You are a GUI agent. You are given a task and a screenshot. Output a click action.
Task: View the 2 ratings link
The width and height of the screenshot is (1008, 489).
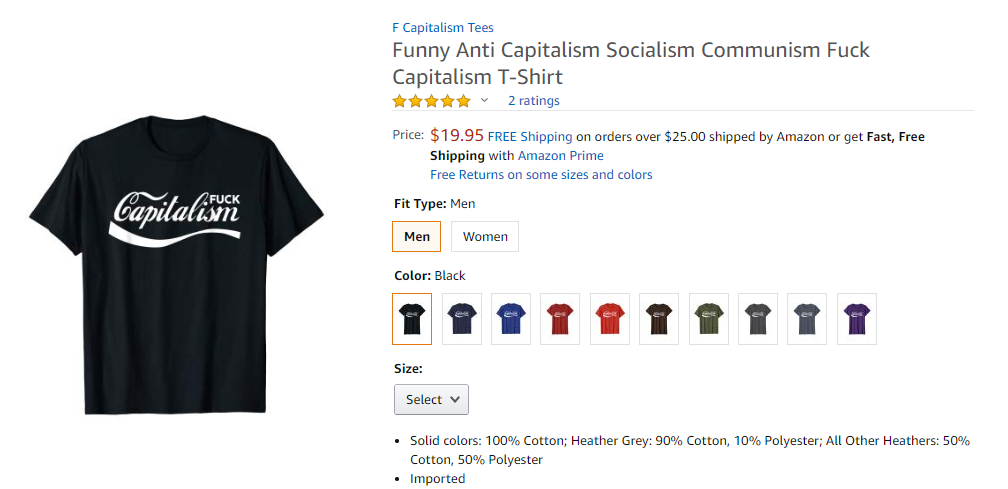pyautogui.click(x=534, y=101)
